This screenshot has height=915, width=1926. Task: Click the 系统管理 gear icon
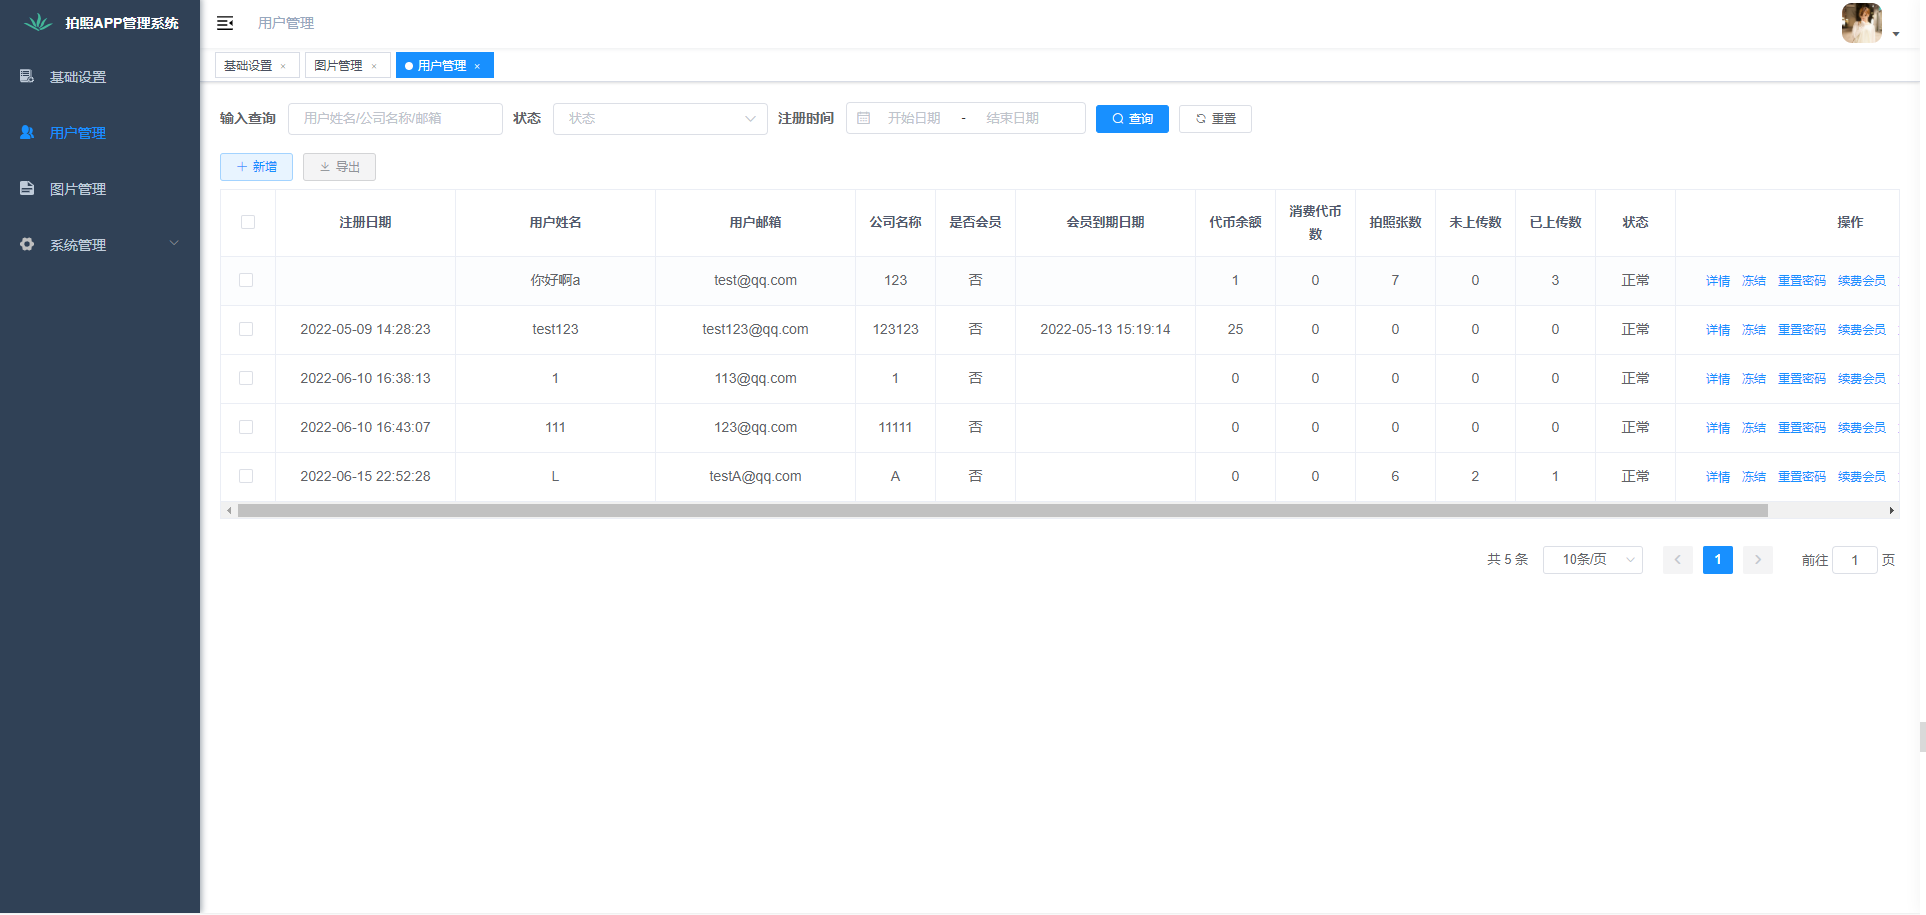click(x=27, y=245)
